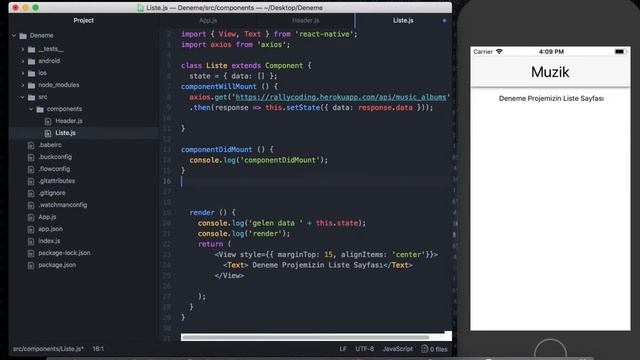Viewport: 640px width, 360px height.
Task: Click the __tests__ folder icon
Action: tap(31, 49)
